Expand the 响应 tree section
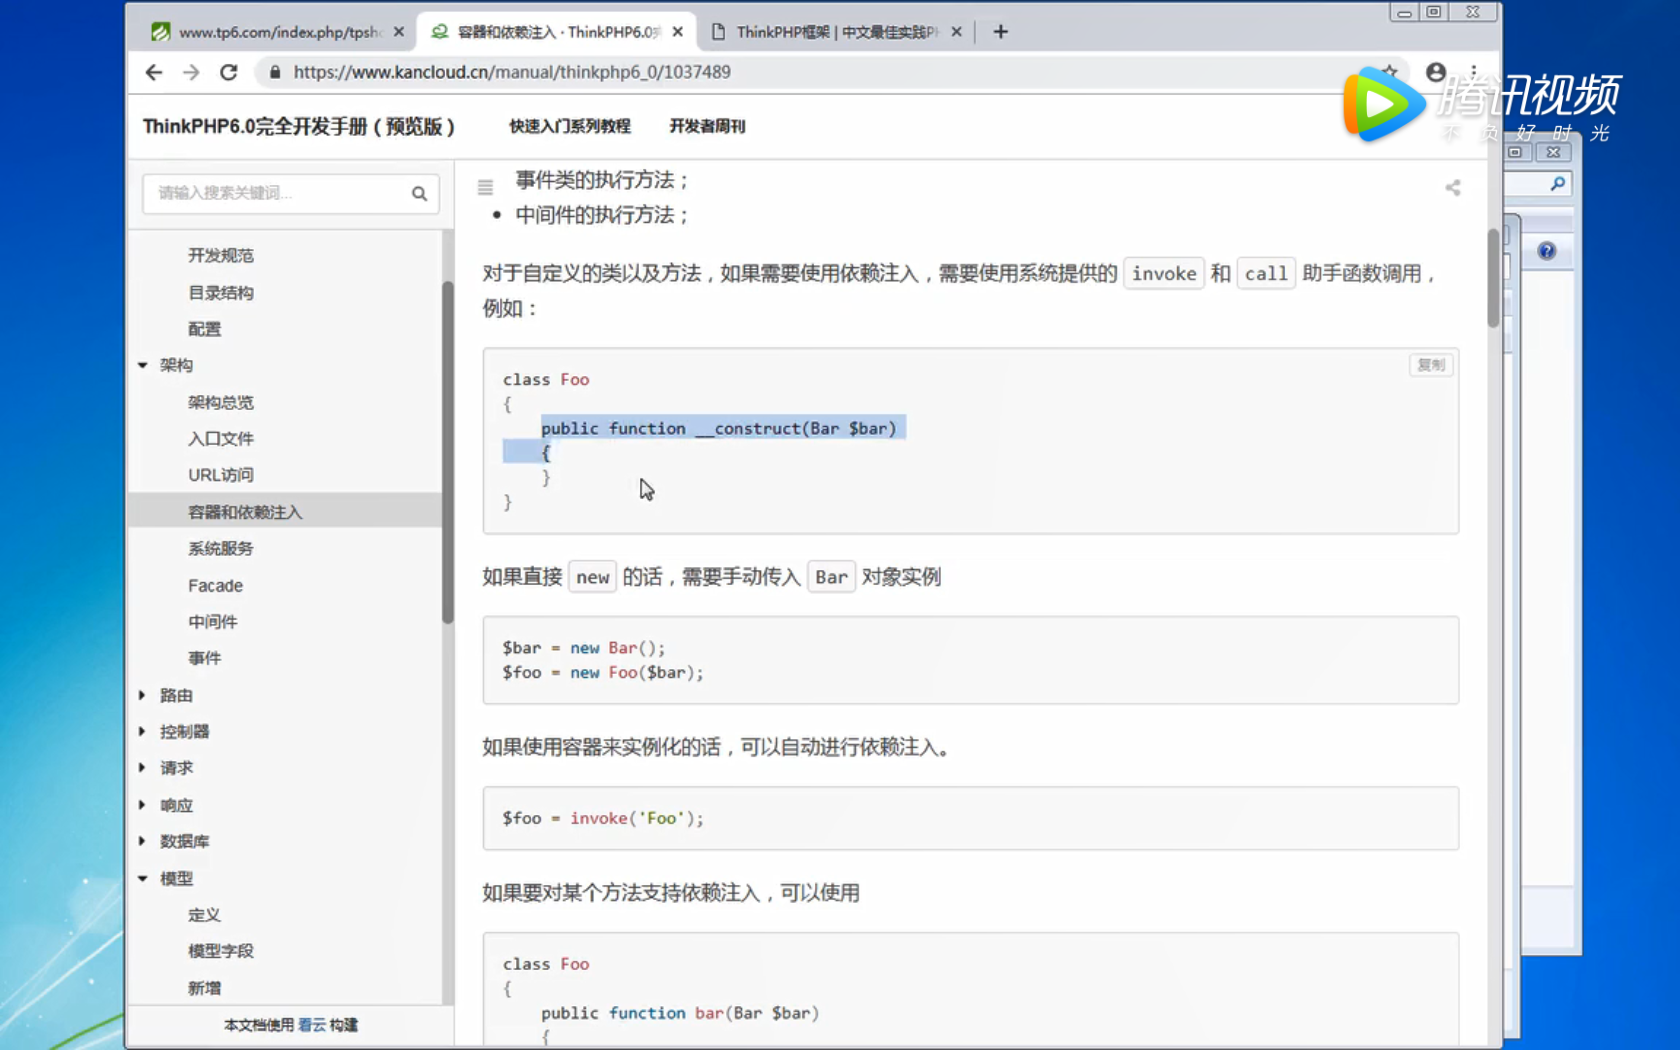This screenshot has height=1050, width=1680. point(142,805)
